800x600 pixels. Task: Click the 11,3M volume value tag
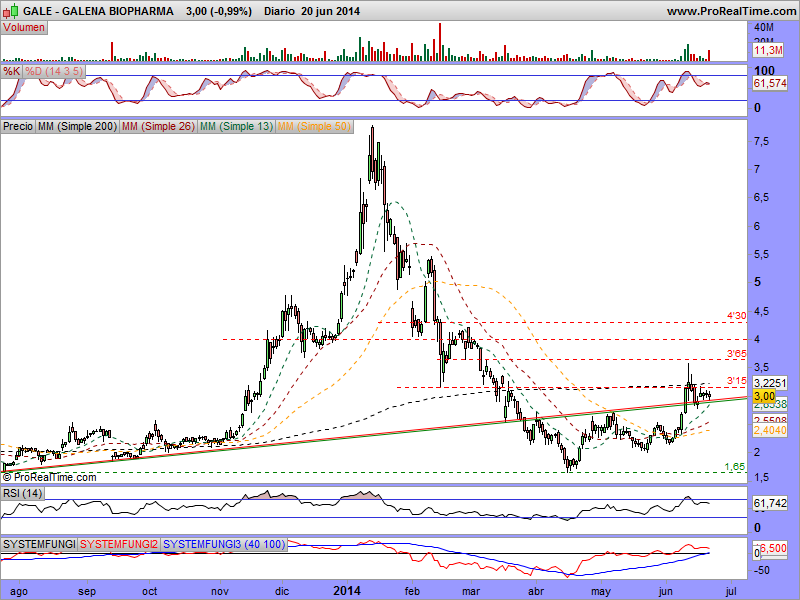pos(768,50)
